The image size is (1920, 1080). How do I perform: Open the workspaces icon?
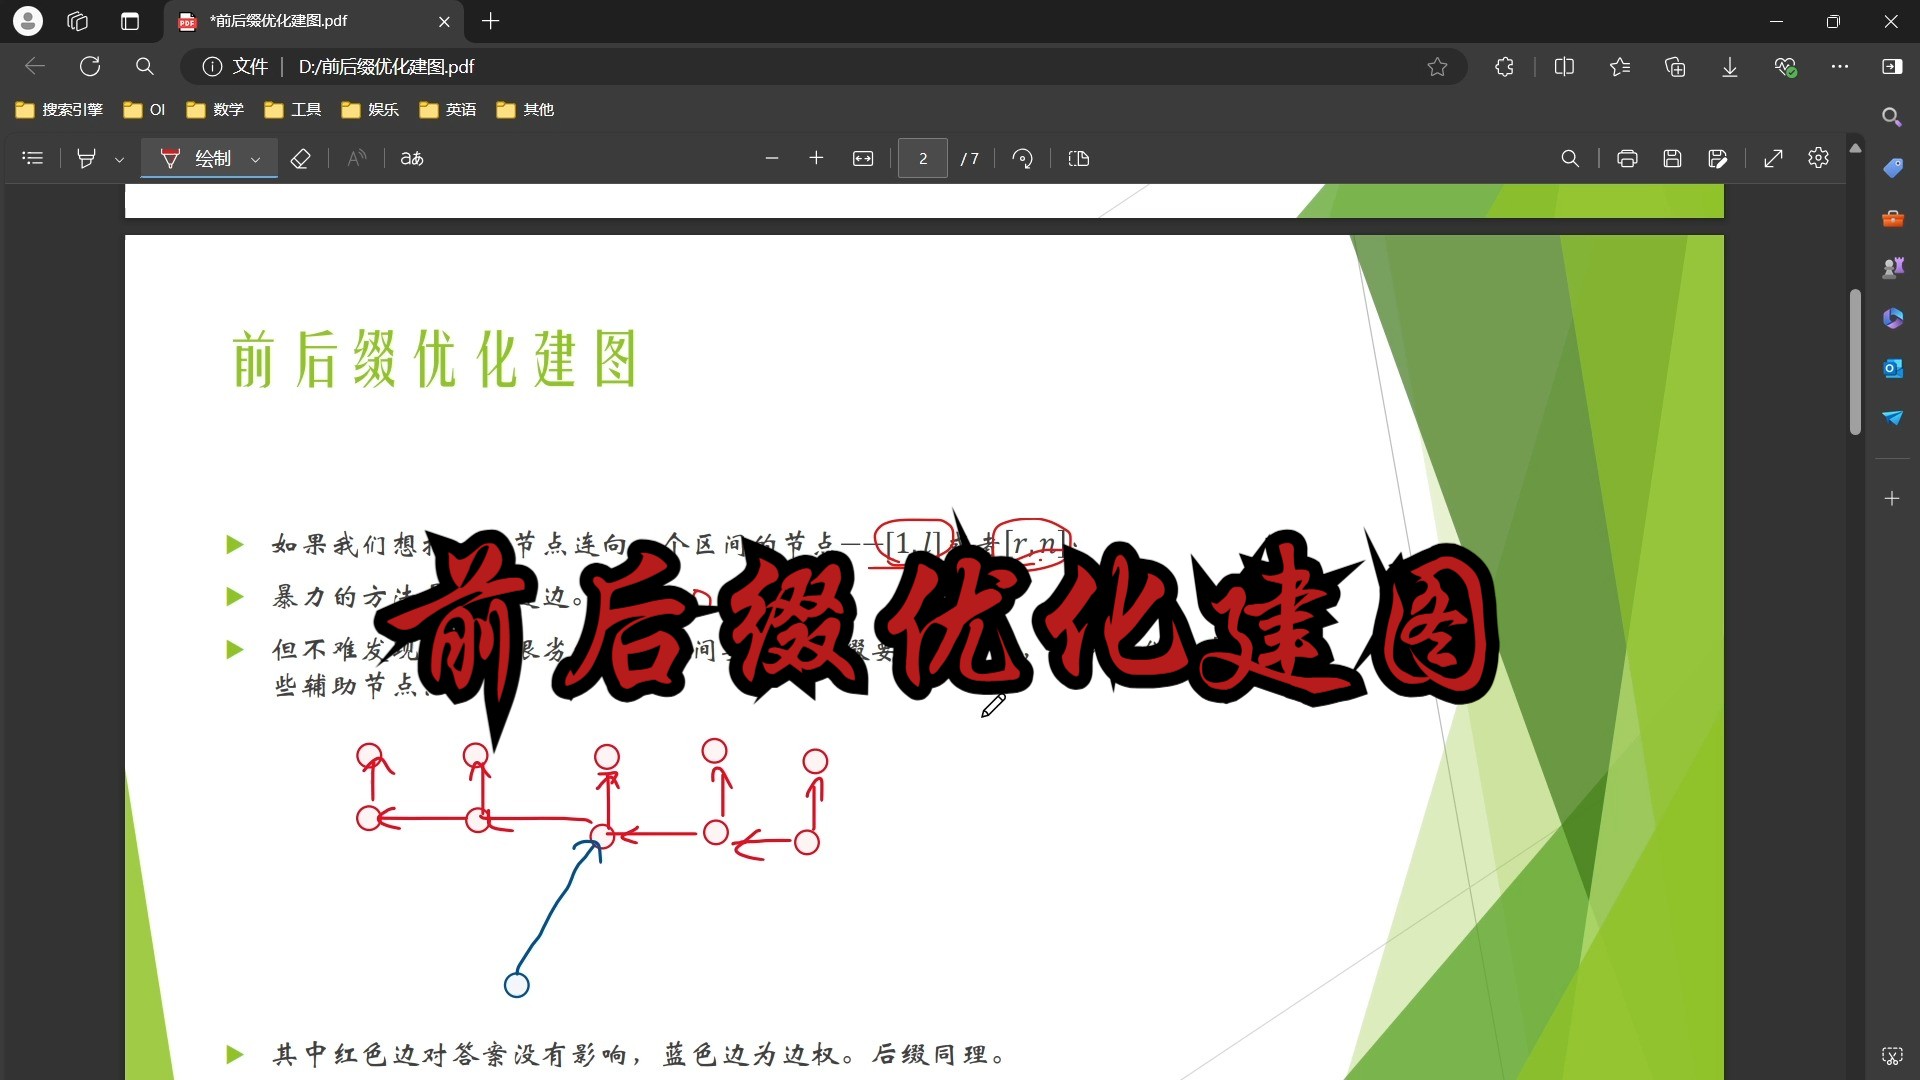coord(78,21)
